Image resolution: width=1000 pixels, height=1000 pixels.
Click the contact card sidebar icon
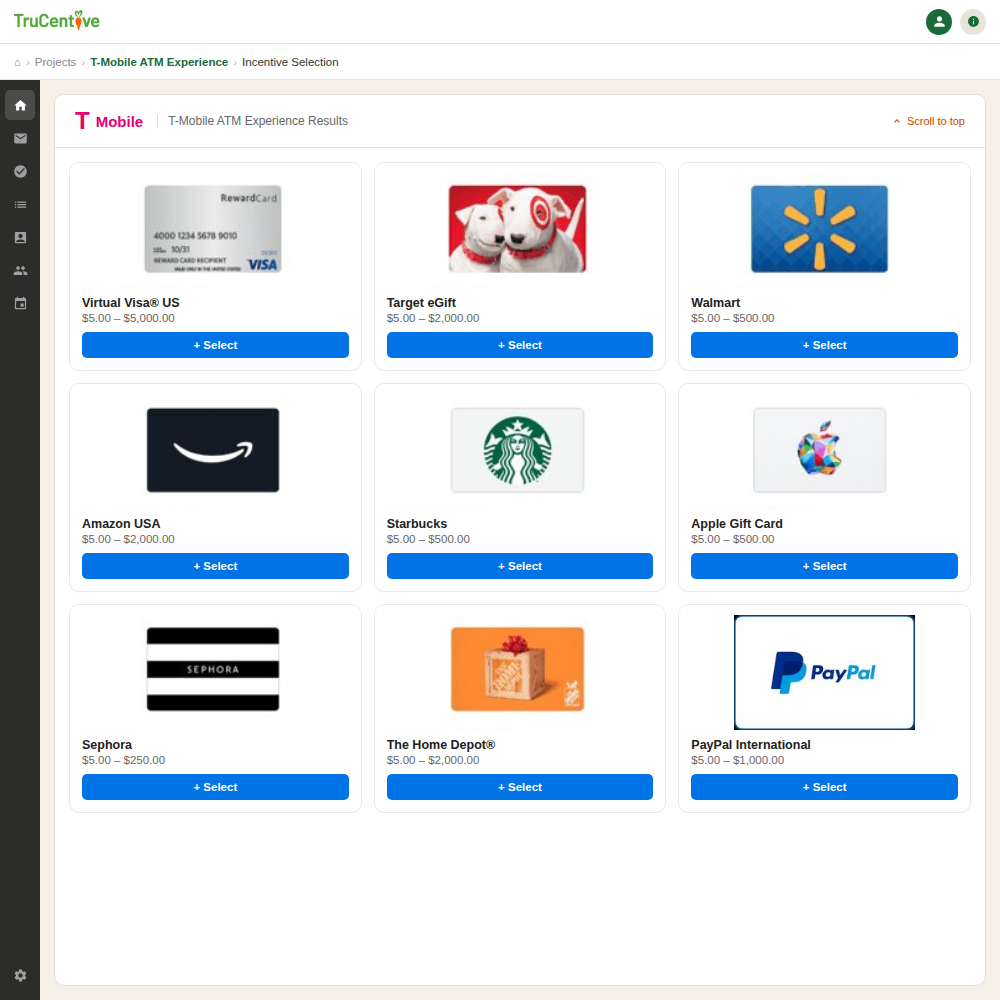click(x=20, y=237)
